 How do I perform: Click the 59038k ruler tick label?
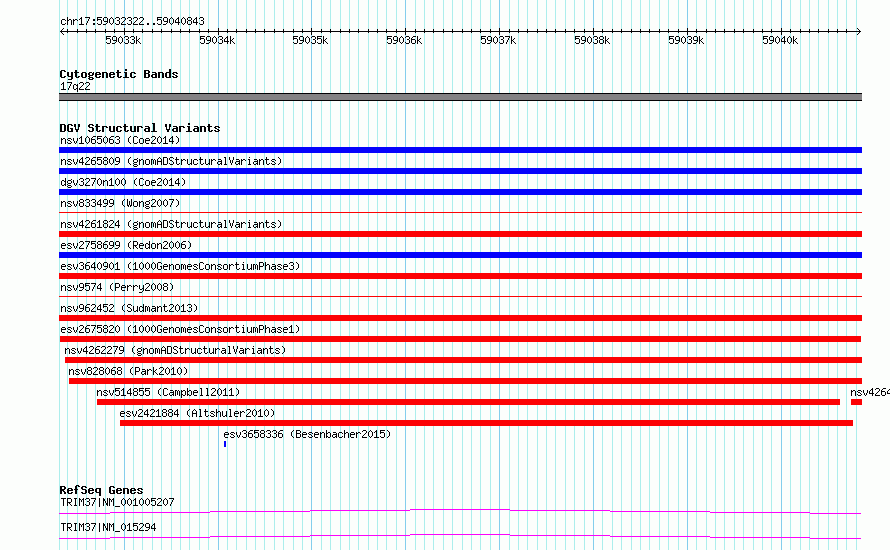pyautogui.click(x=592, y=40)
